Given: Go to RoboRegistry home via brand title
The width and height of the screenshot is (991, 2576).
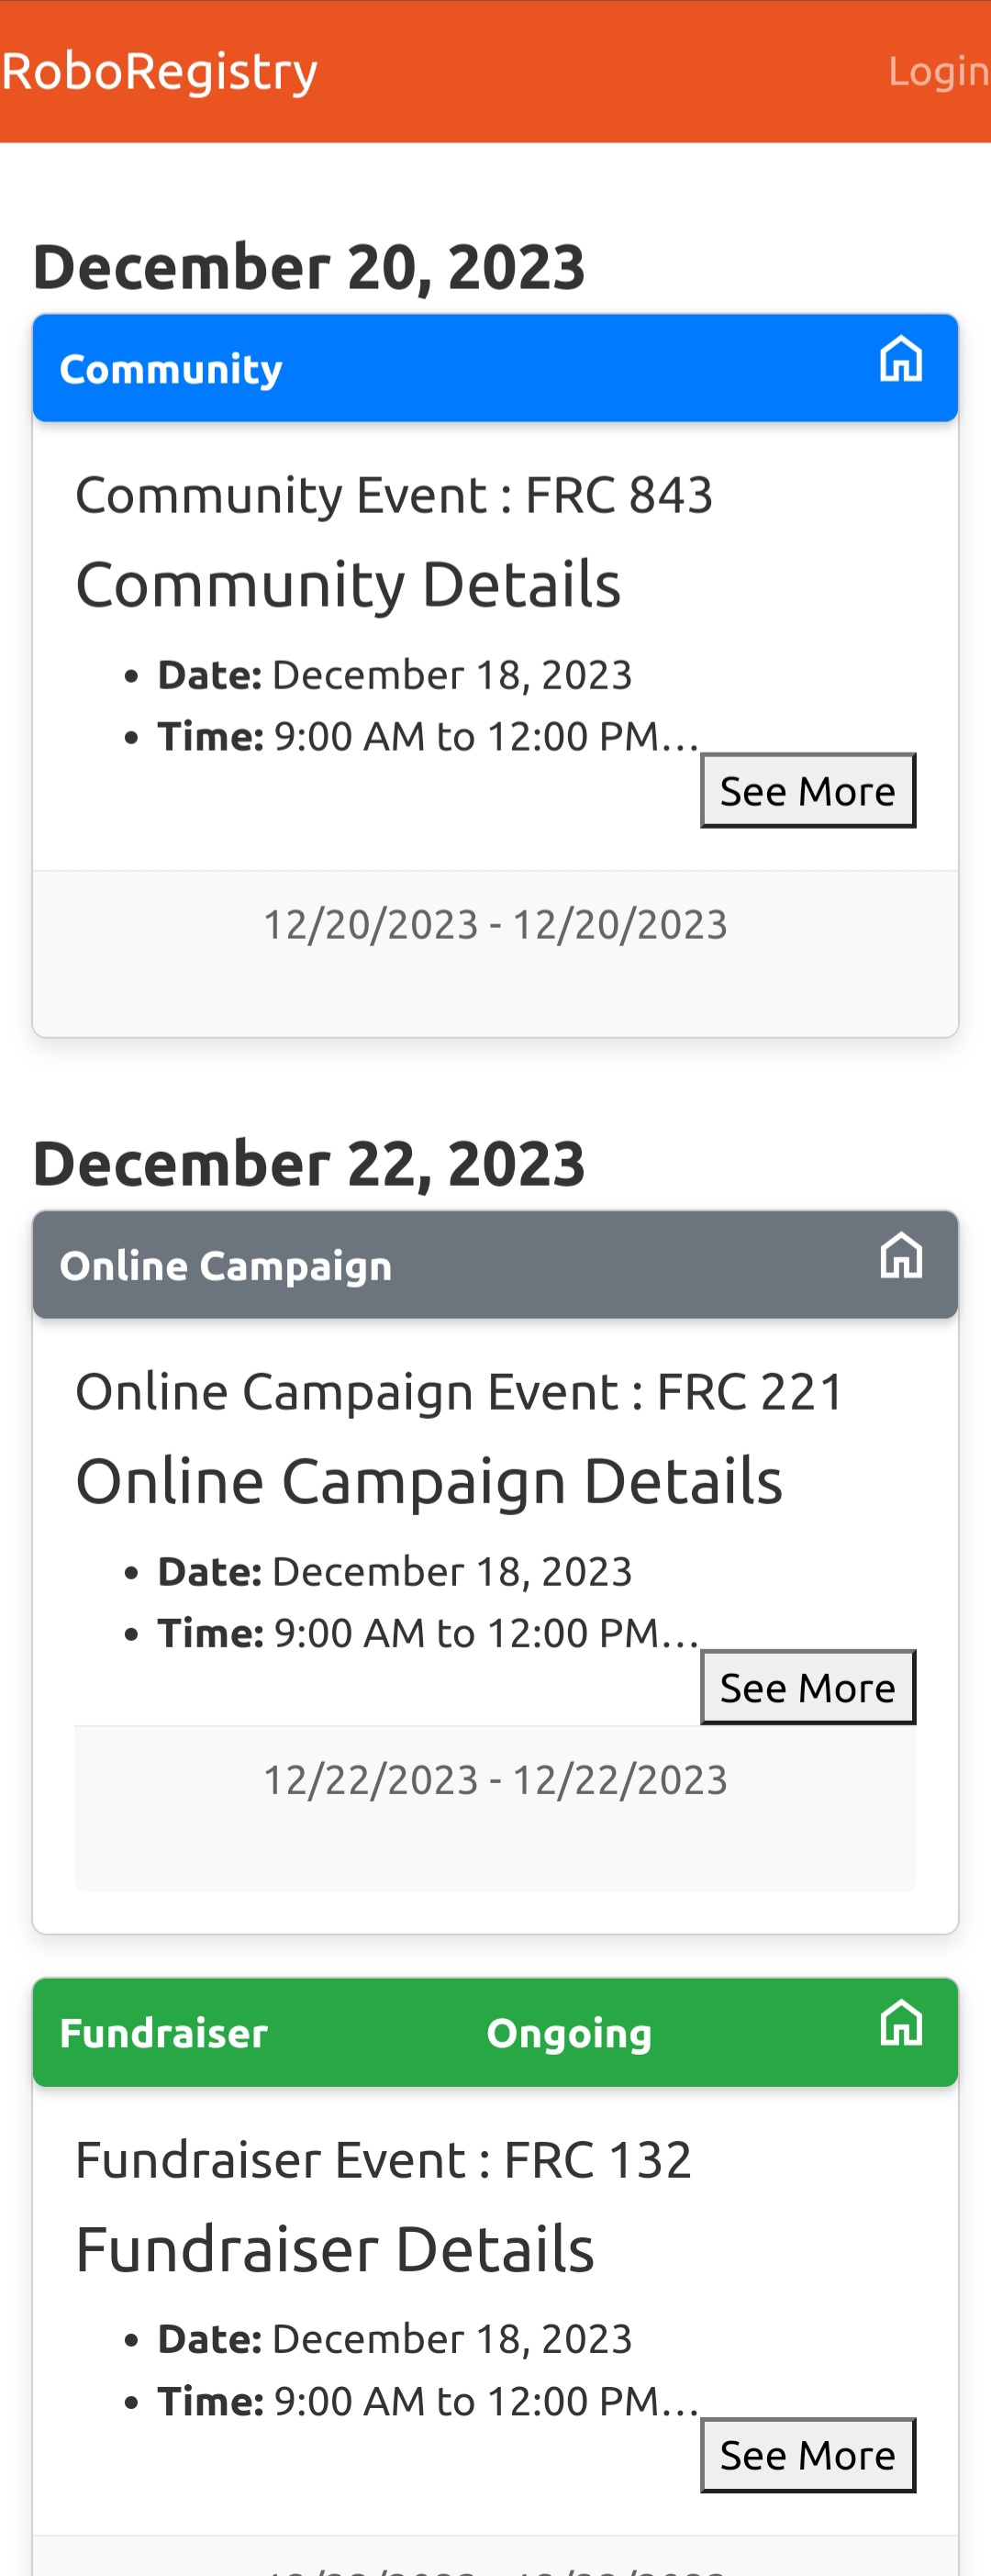Looking at the screenshot, I should [160, 71].
